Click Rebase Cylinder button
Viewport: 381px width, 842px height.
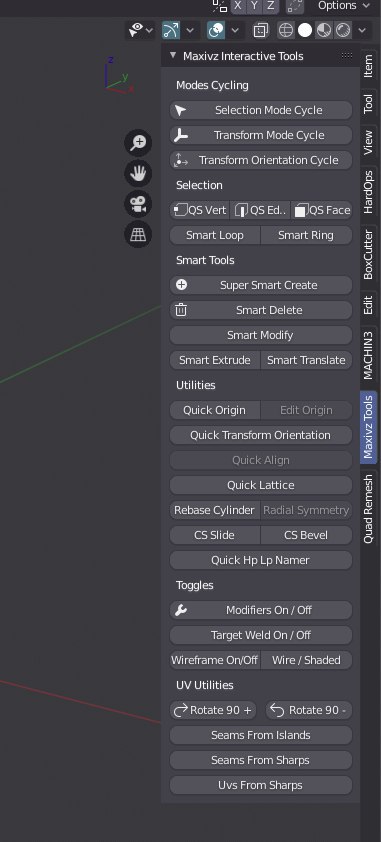click(x=215, y=510)
